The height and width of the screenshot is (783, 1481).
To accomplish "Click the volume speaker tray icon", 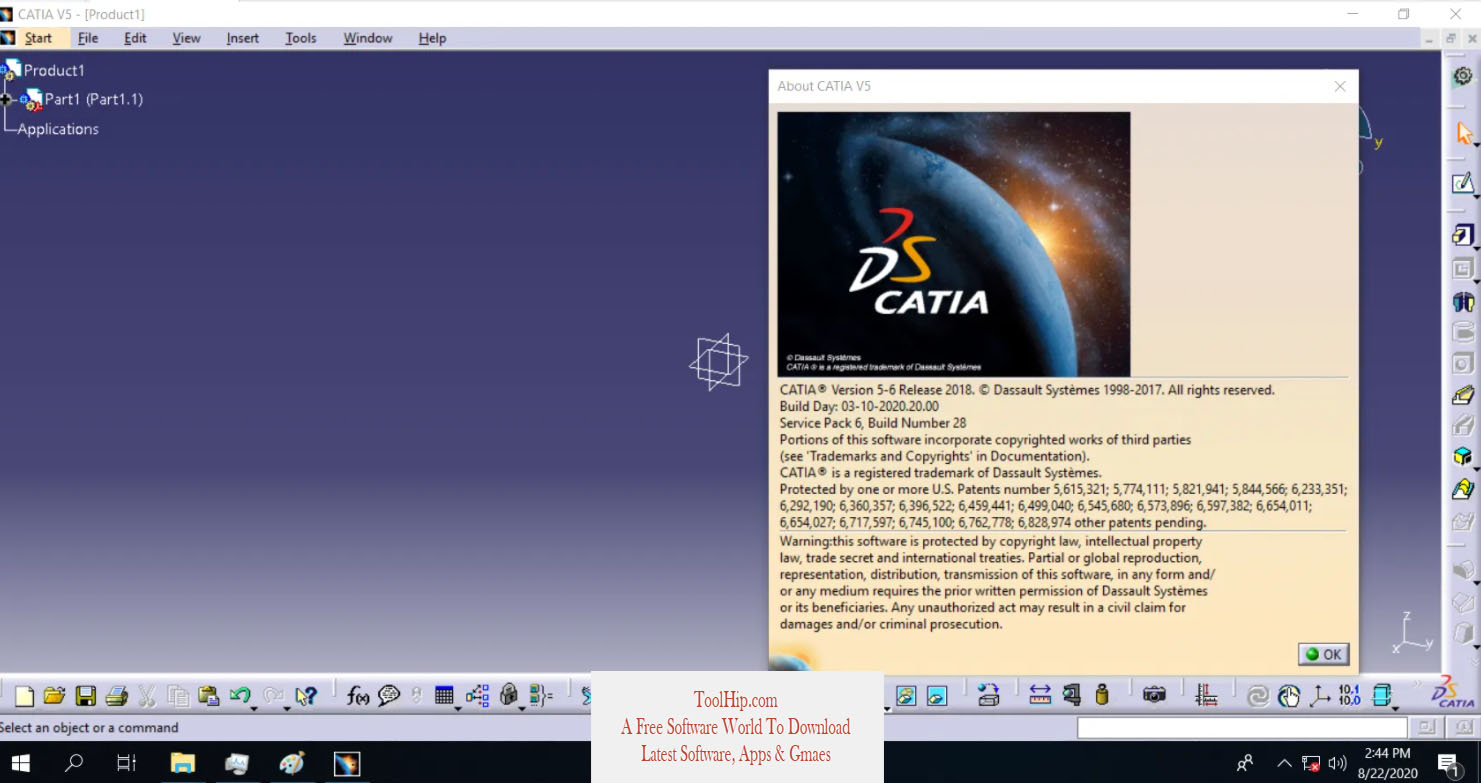I will coord(1337,764).
